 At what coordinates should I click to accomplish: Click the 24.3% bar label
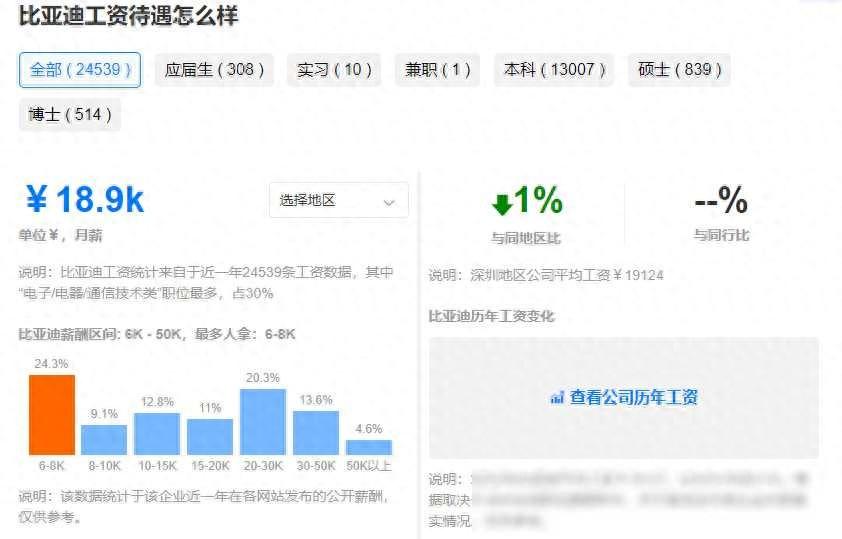pos(51,364)
